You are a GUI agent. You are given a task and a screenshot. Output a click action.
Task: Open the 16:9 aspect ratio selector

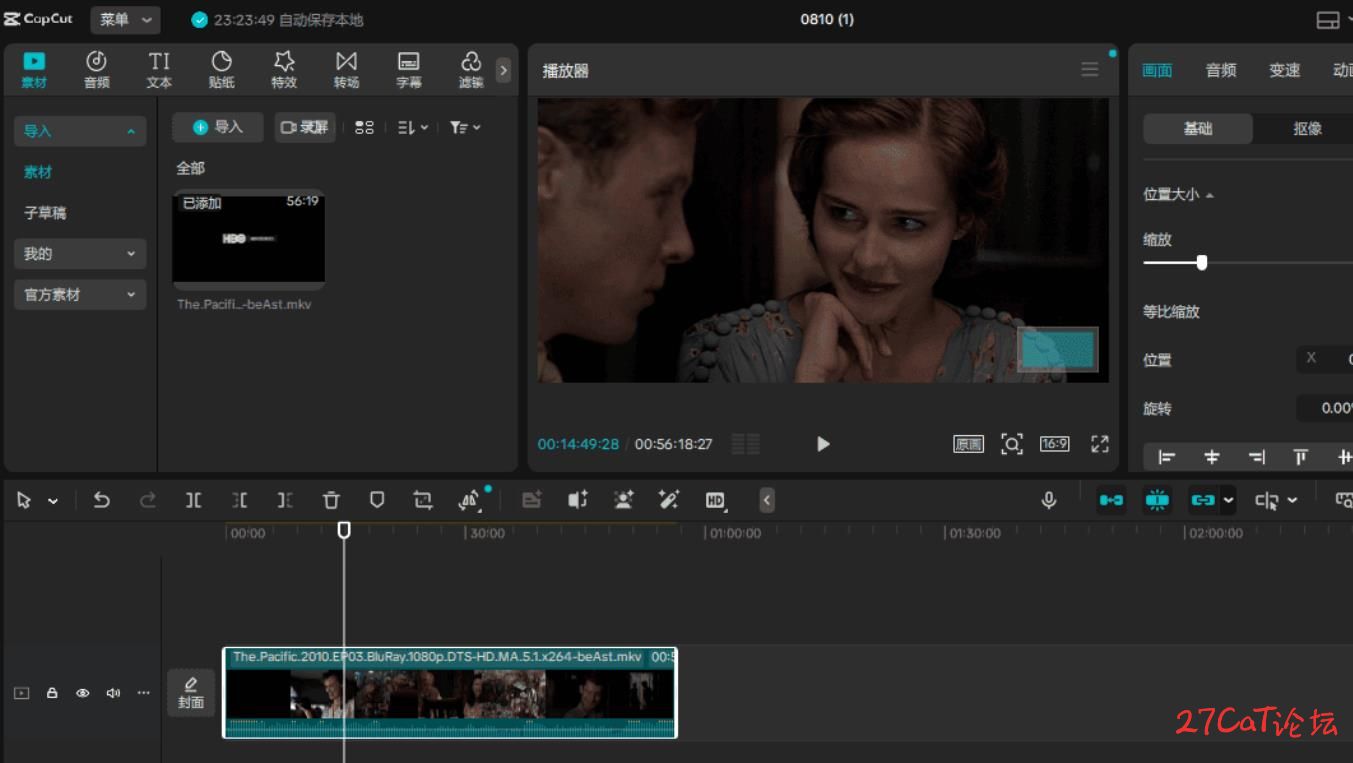(x=1055, y=443)
